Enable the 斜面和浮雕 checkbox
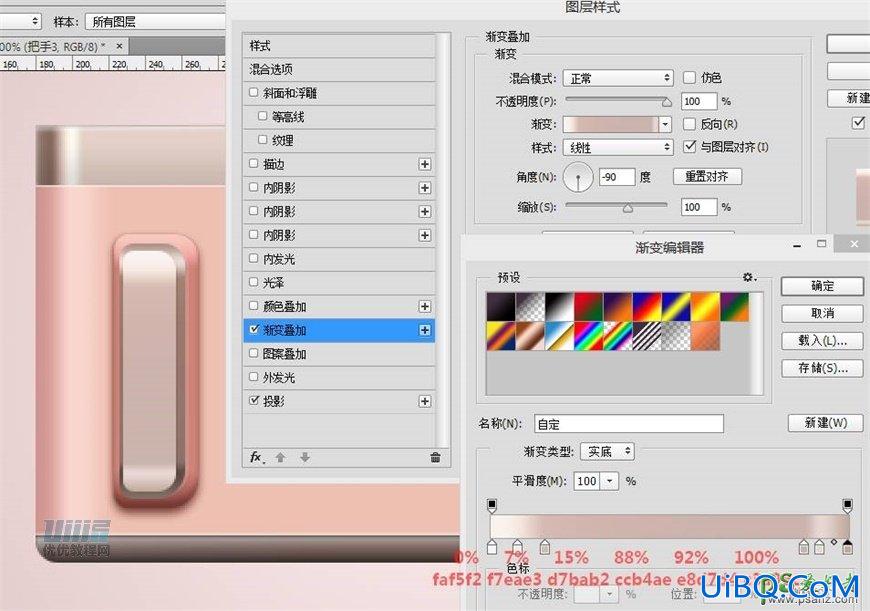Screen dimensions: 870x611 click(254, 92)
